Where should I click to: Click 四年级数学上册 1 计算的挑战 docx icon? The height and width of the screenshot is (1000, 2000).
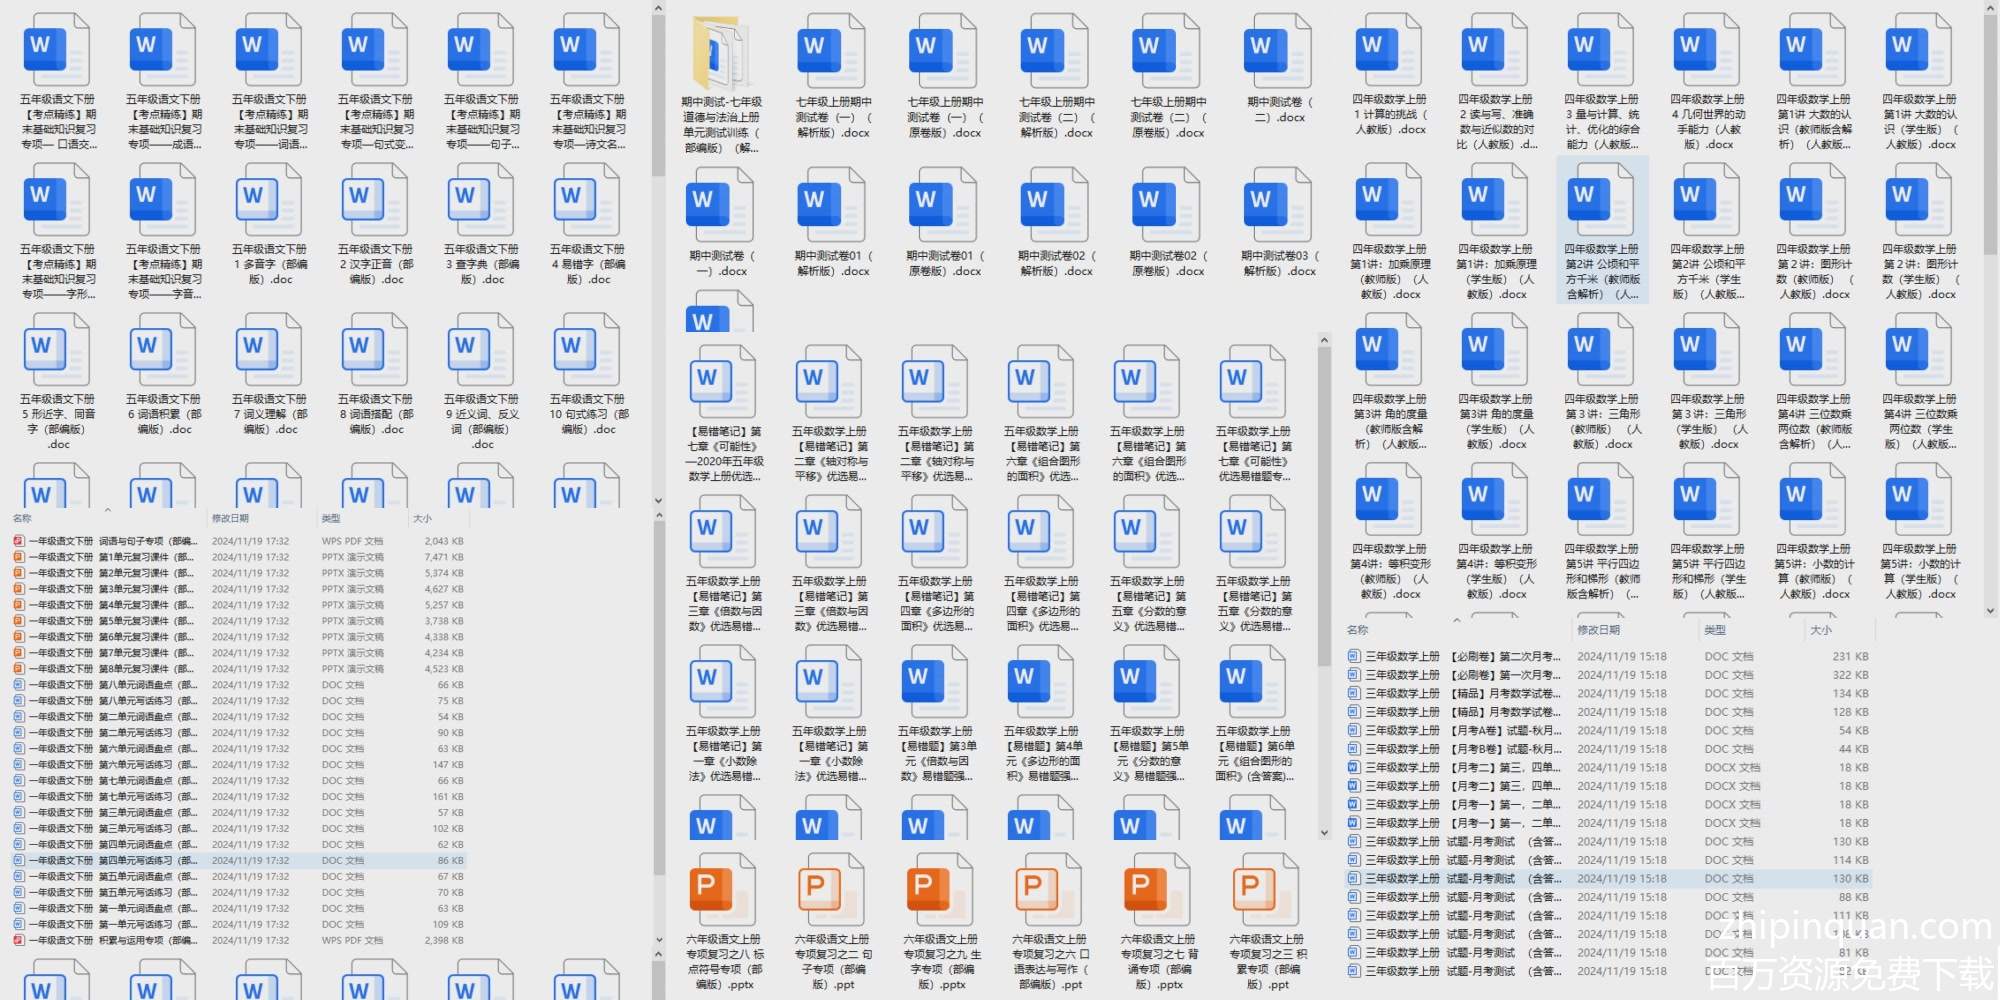tap(1389, 52)
